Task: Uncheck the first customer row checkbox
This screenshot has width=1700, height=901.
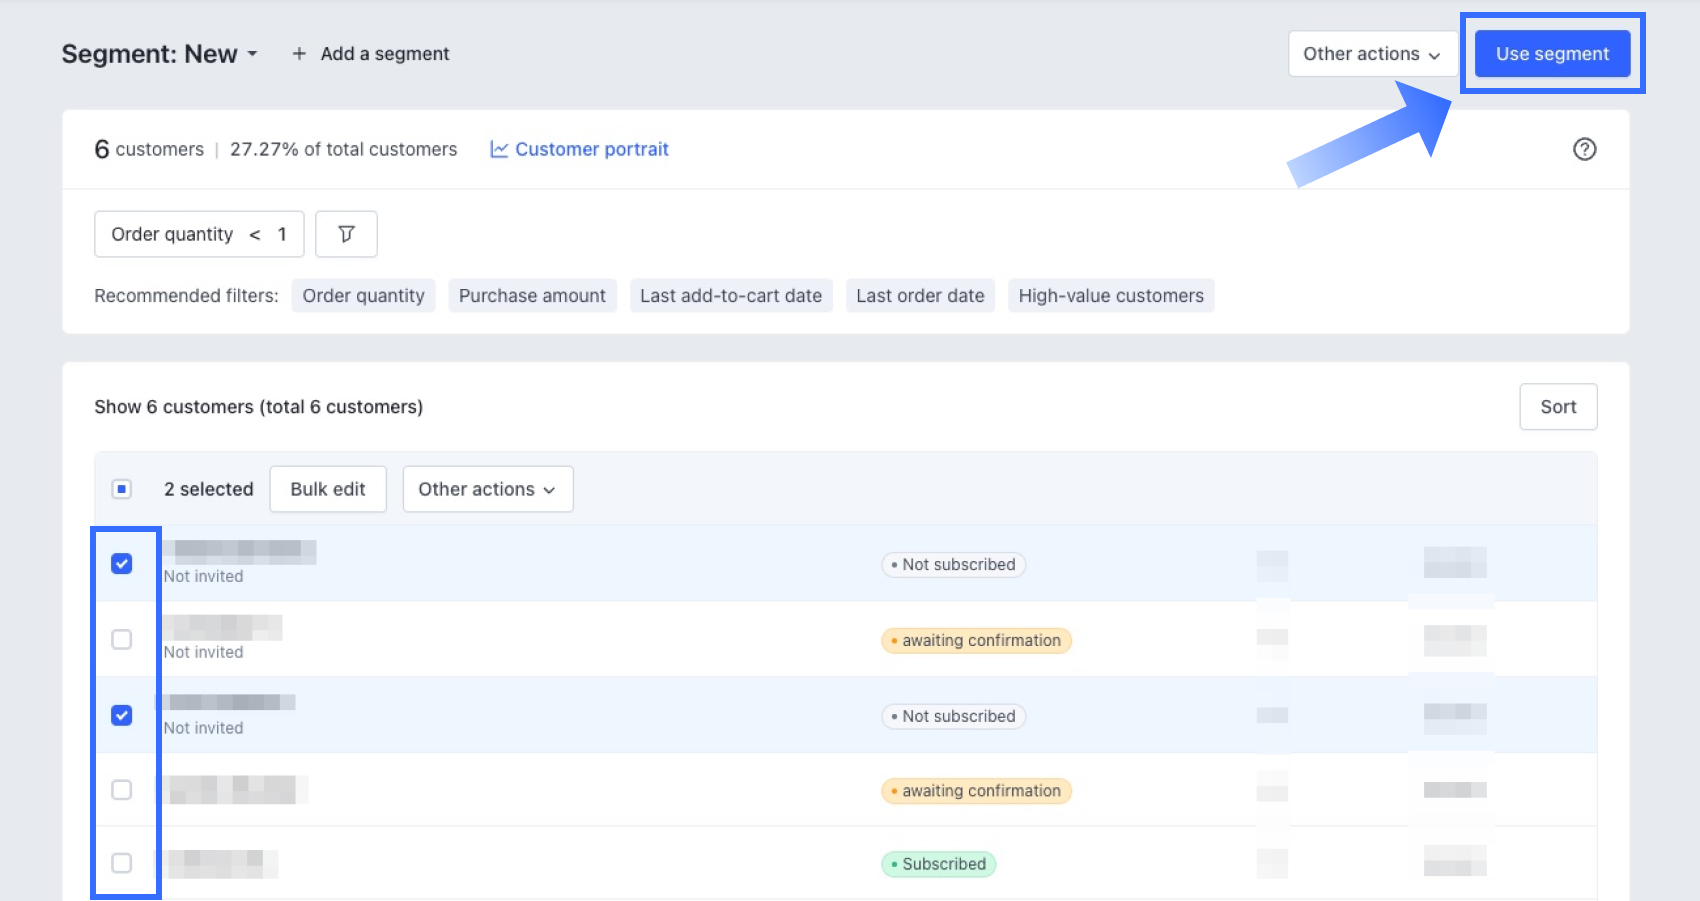Action: point(122,564)
